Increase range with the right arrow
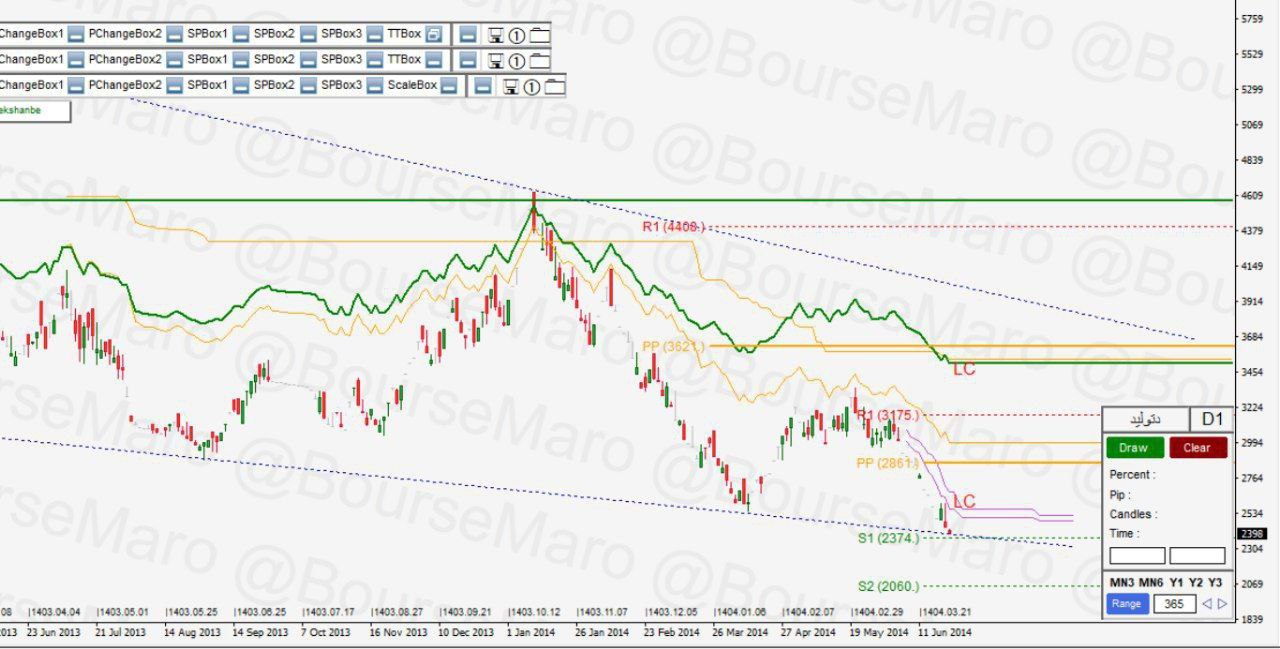 pyautogui.click(x=1222, y=603)
